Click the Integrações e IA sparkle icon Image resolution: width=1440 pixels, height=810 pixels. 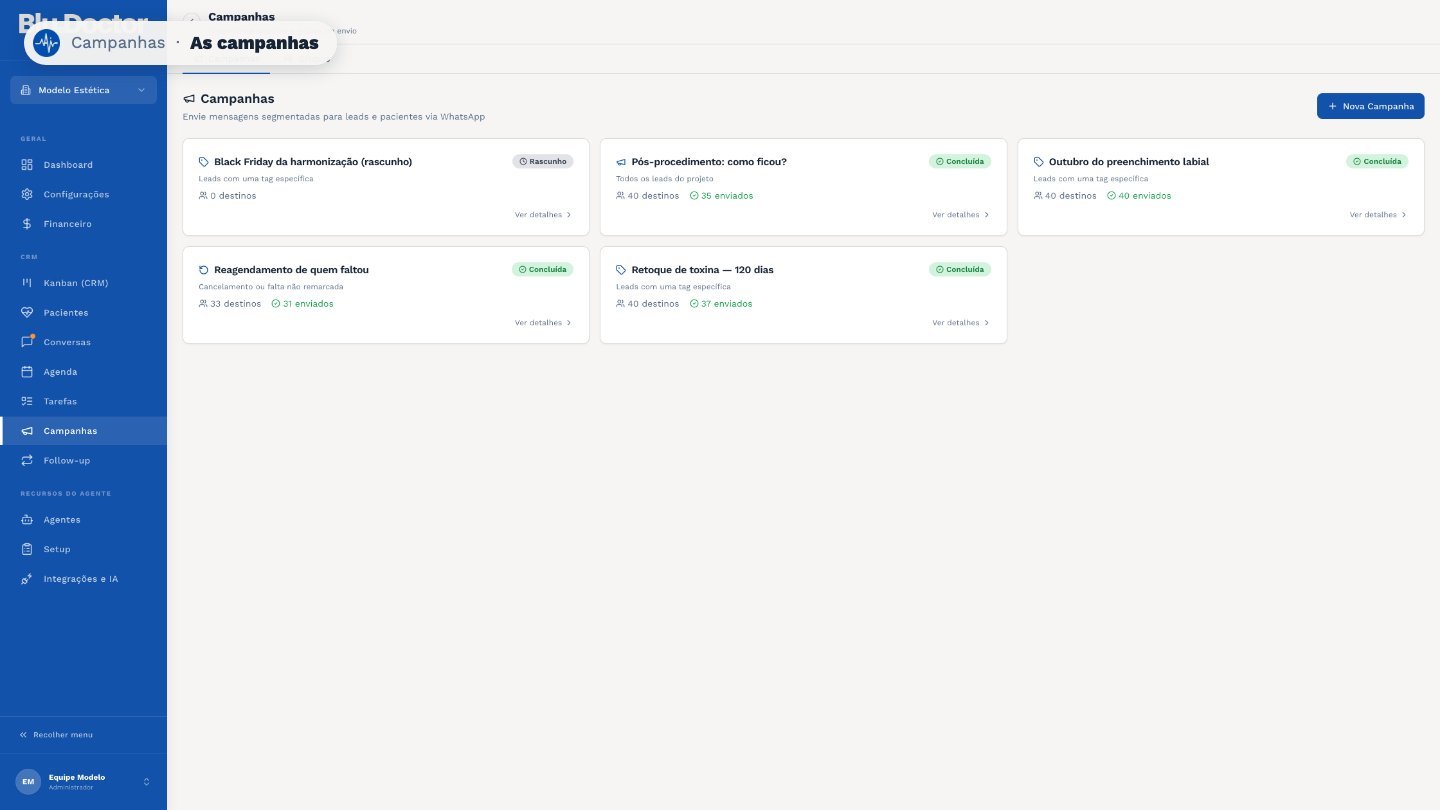pyautogui.click(x=27, y=579)
